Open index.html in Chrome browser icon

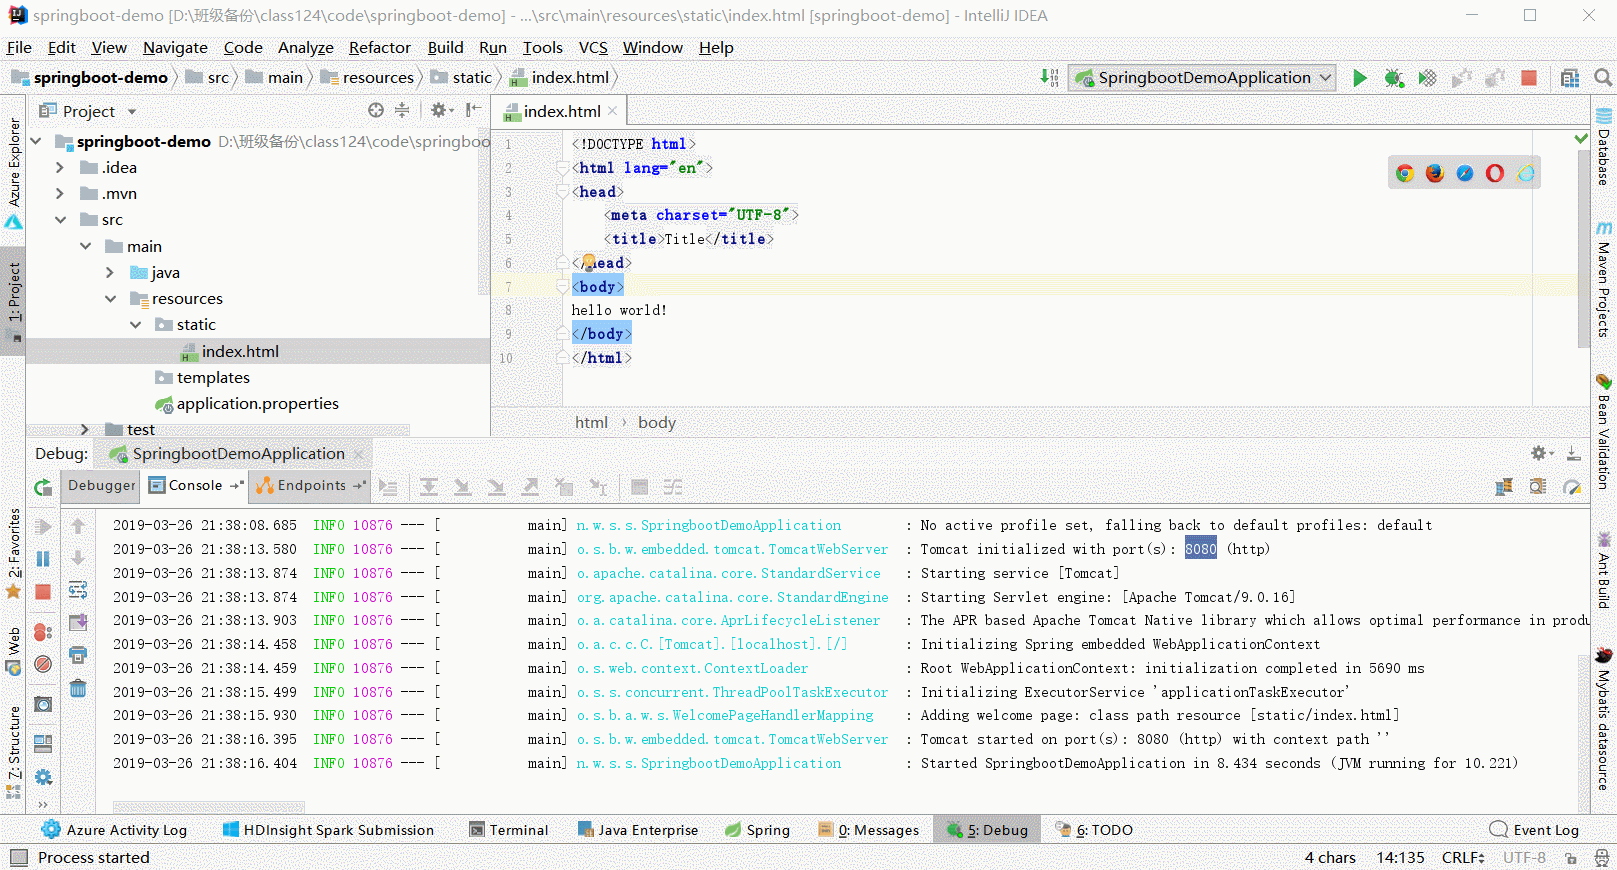(1405, 173)
